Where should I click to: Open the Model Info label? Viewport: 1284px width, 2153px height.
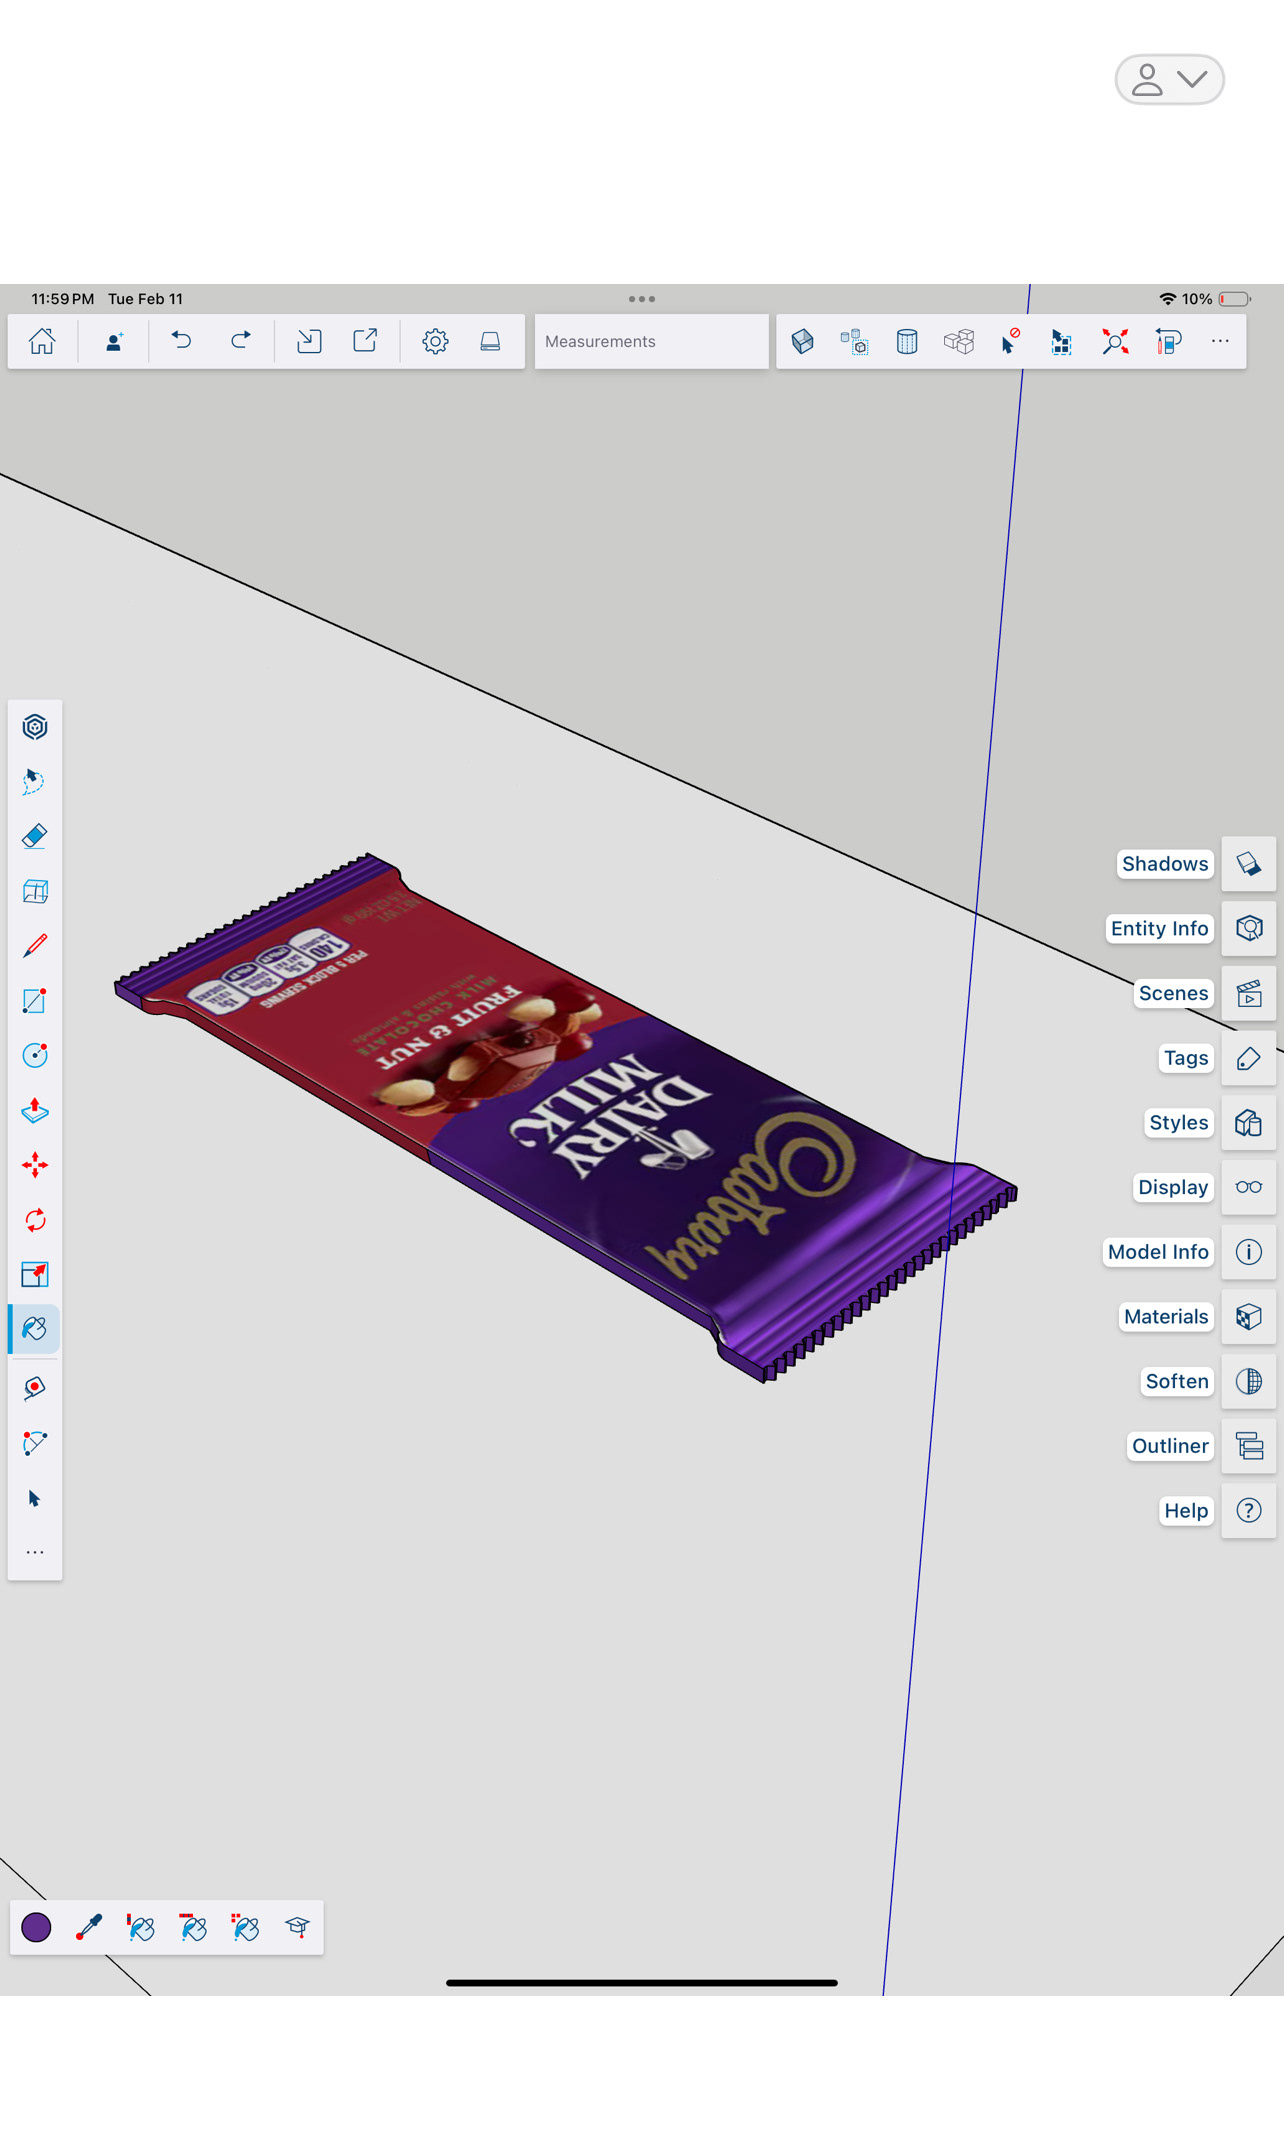click(1158, 1252)
